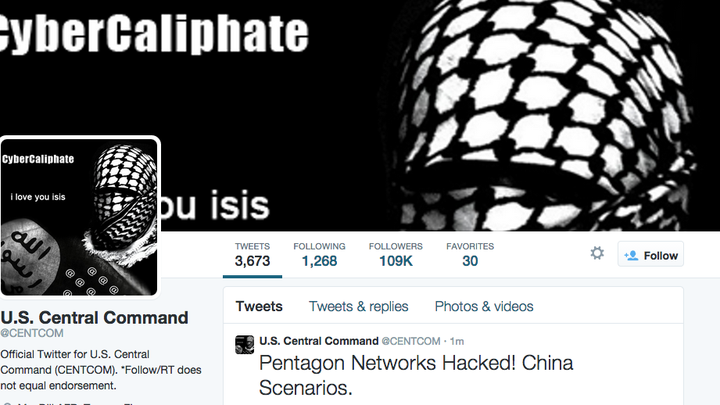Open the CyberCaliphate header banner image
This screenshot has width=720, height=405.
click(x=360, y=115)
